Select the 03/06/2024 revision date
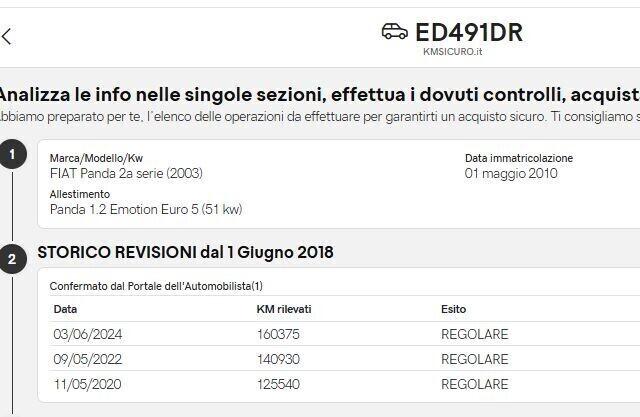 87,334
